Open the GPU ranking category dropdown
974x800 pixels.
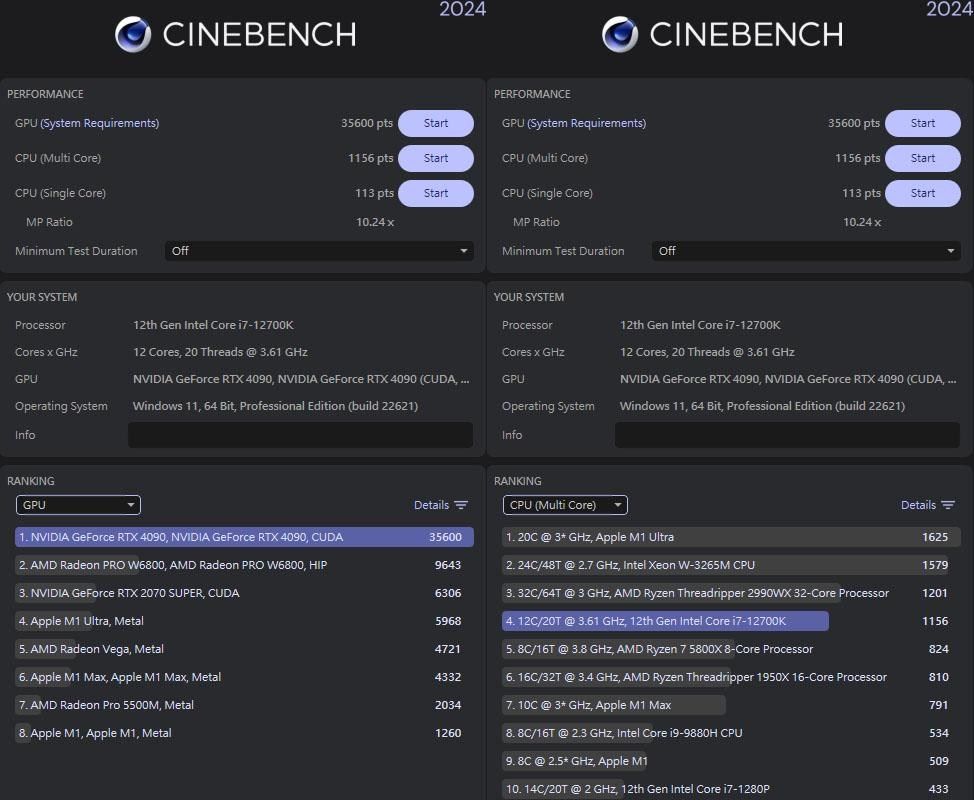[x=78, y=505]
